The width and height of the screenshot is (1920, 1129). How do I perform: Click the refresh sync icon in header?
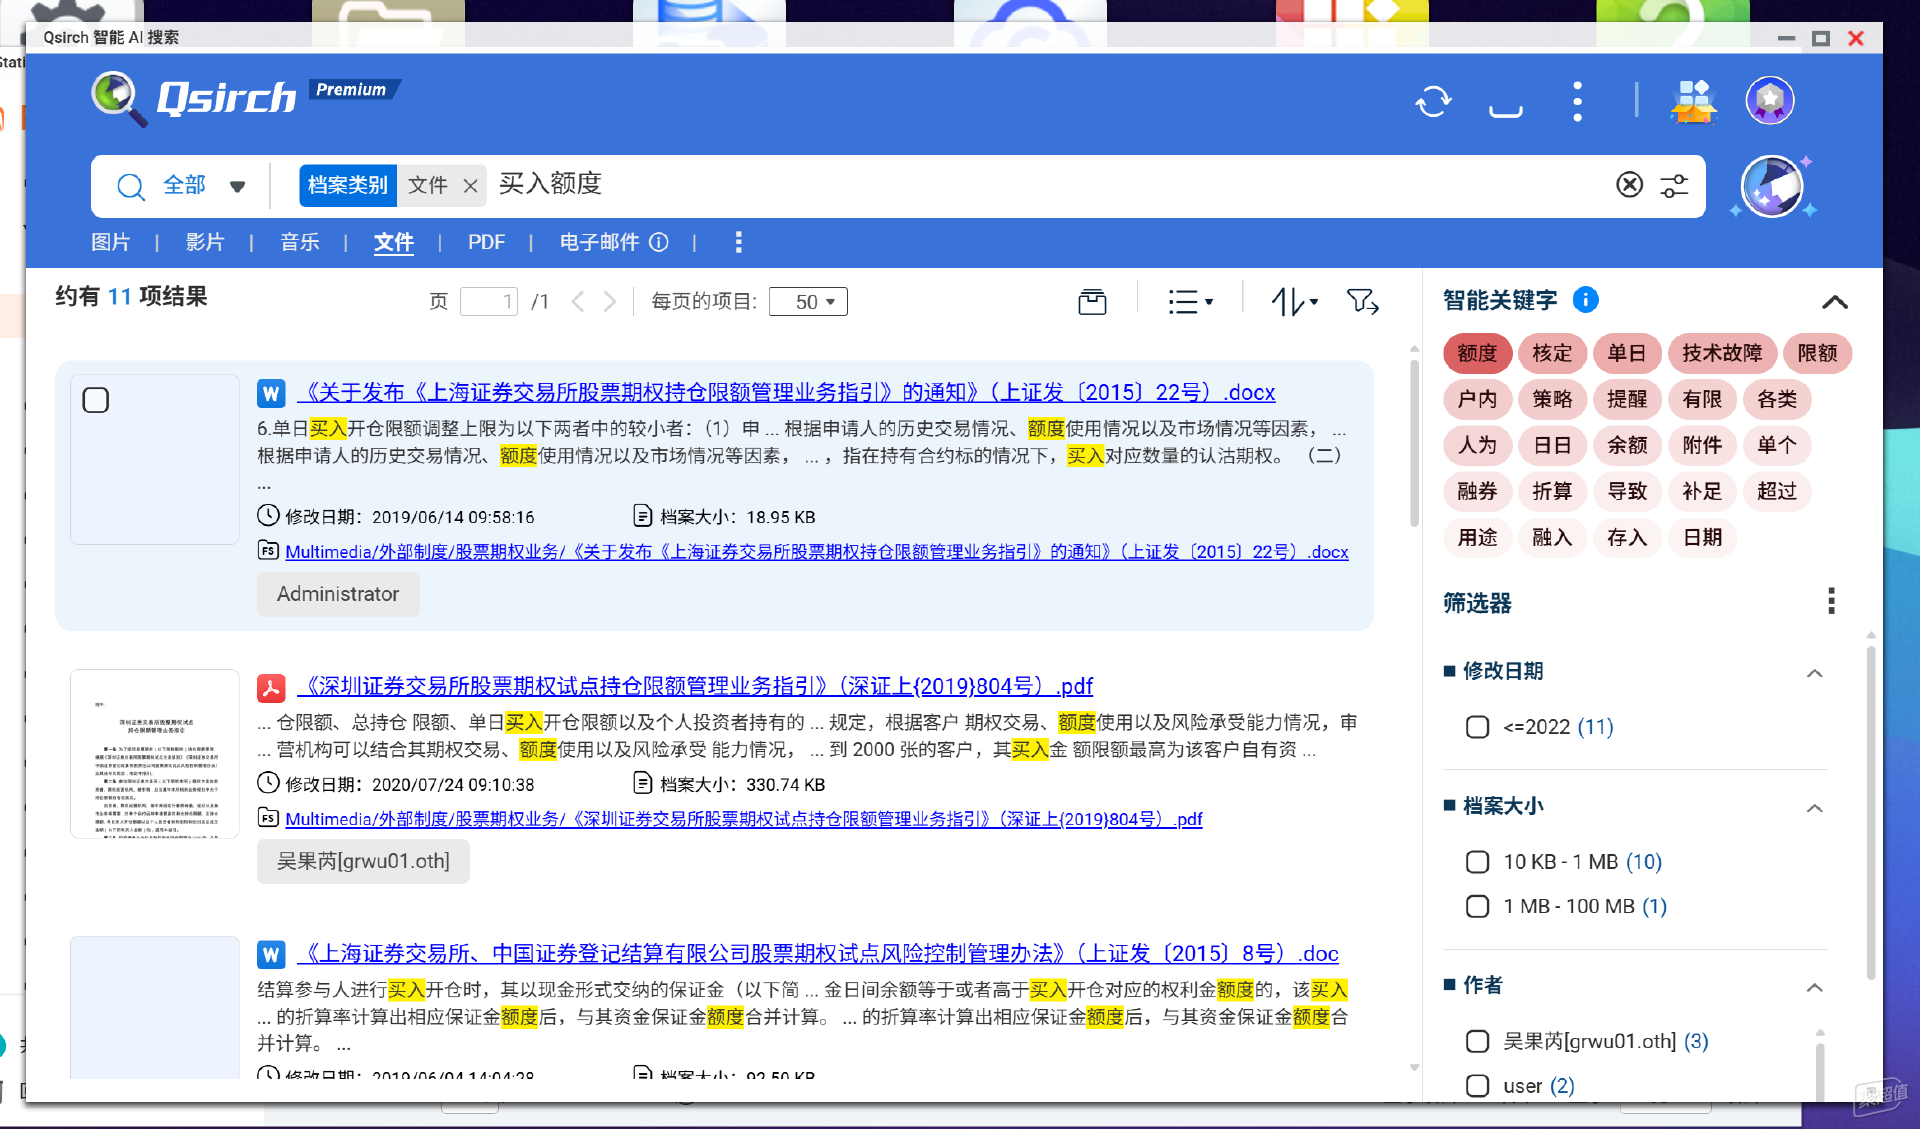click(x=1433, y=101)
